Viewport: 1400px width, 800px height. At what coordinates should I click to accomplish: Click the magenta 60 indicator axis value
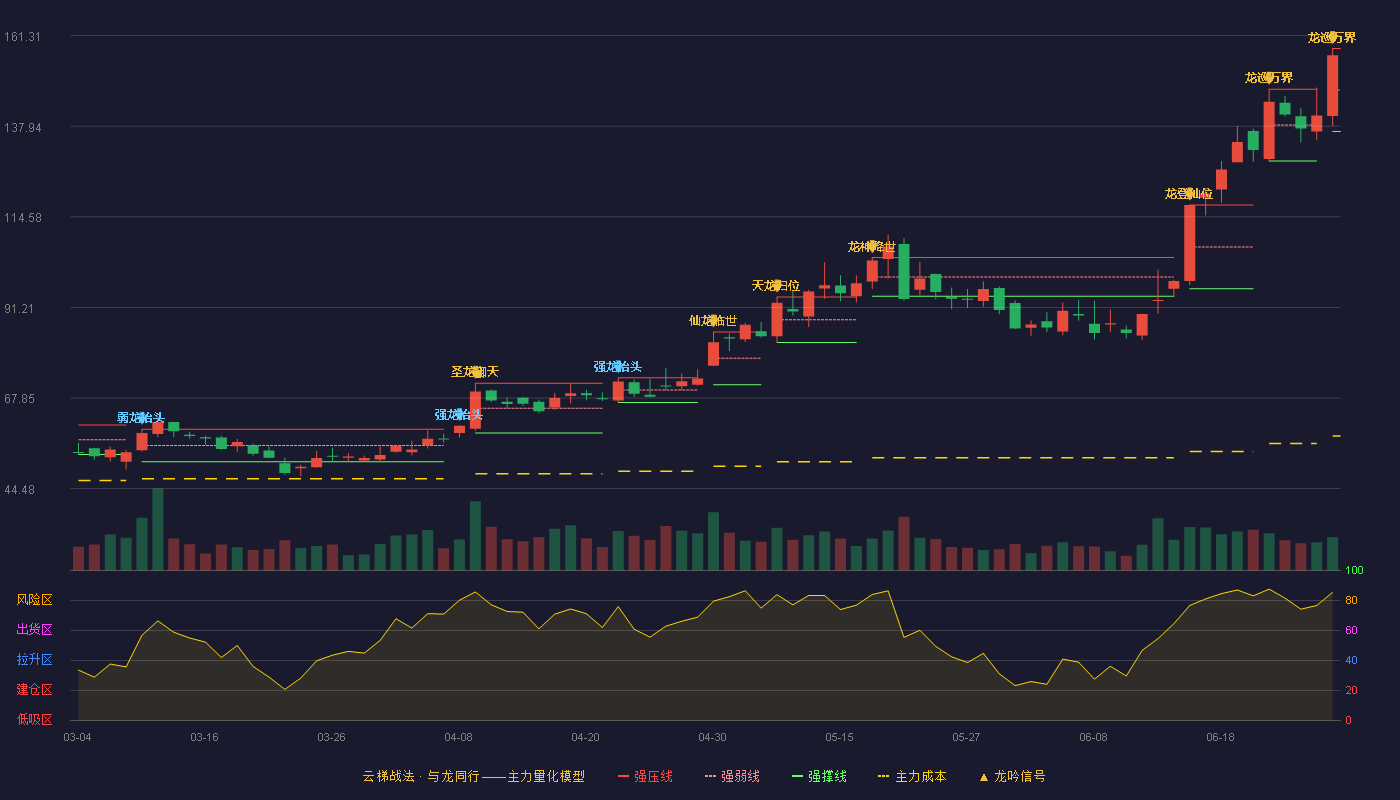pyautogui.click(x=1351, y=631)
